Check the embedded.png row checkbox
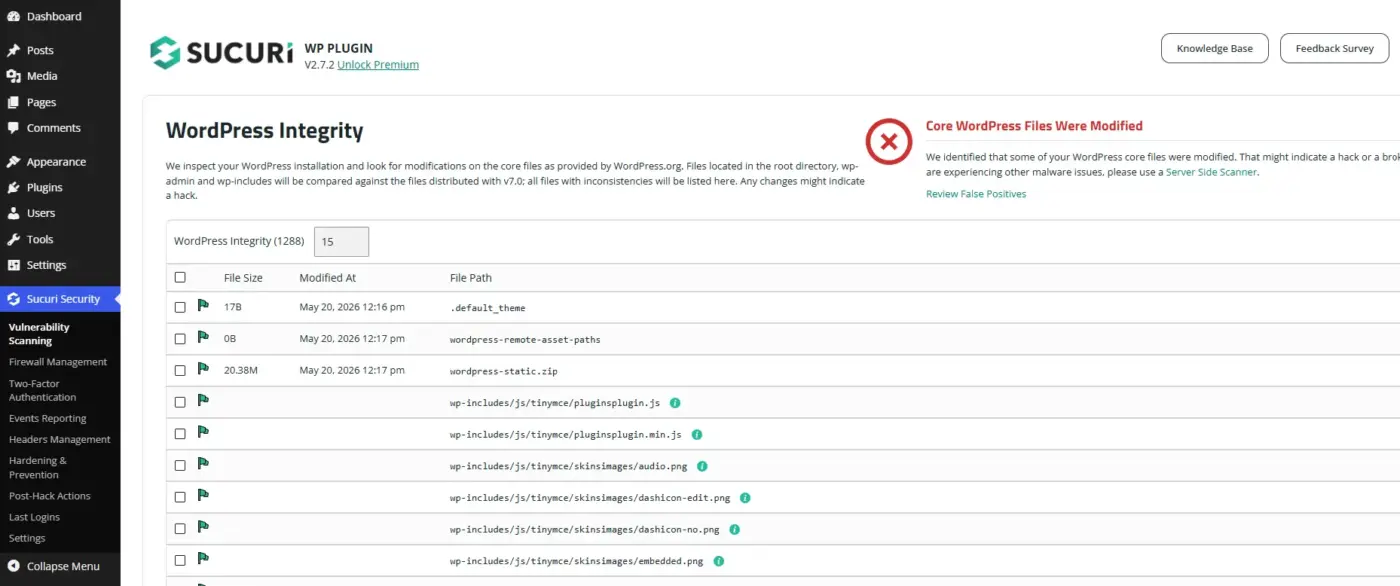 (x=180, y=560)
